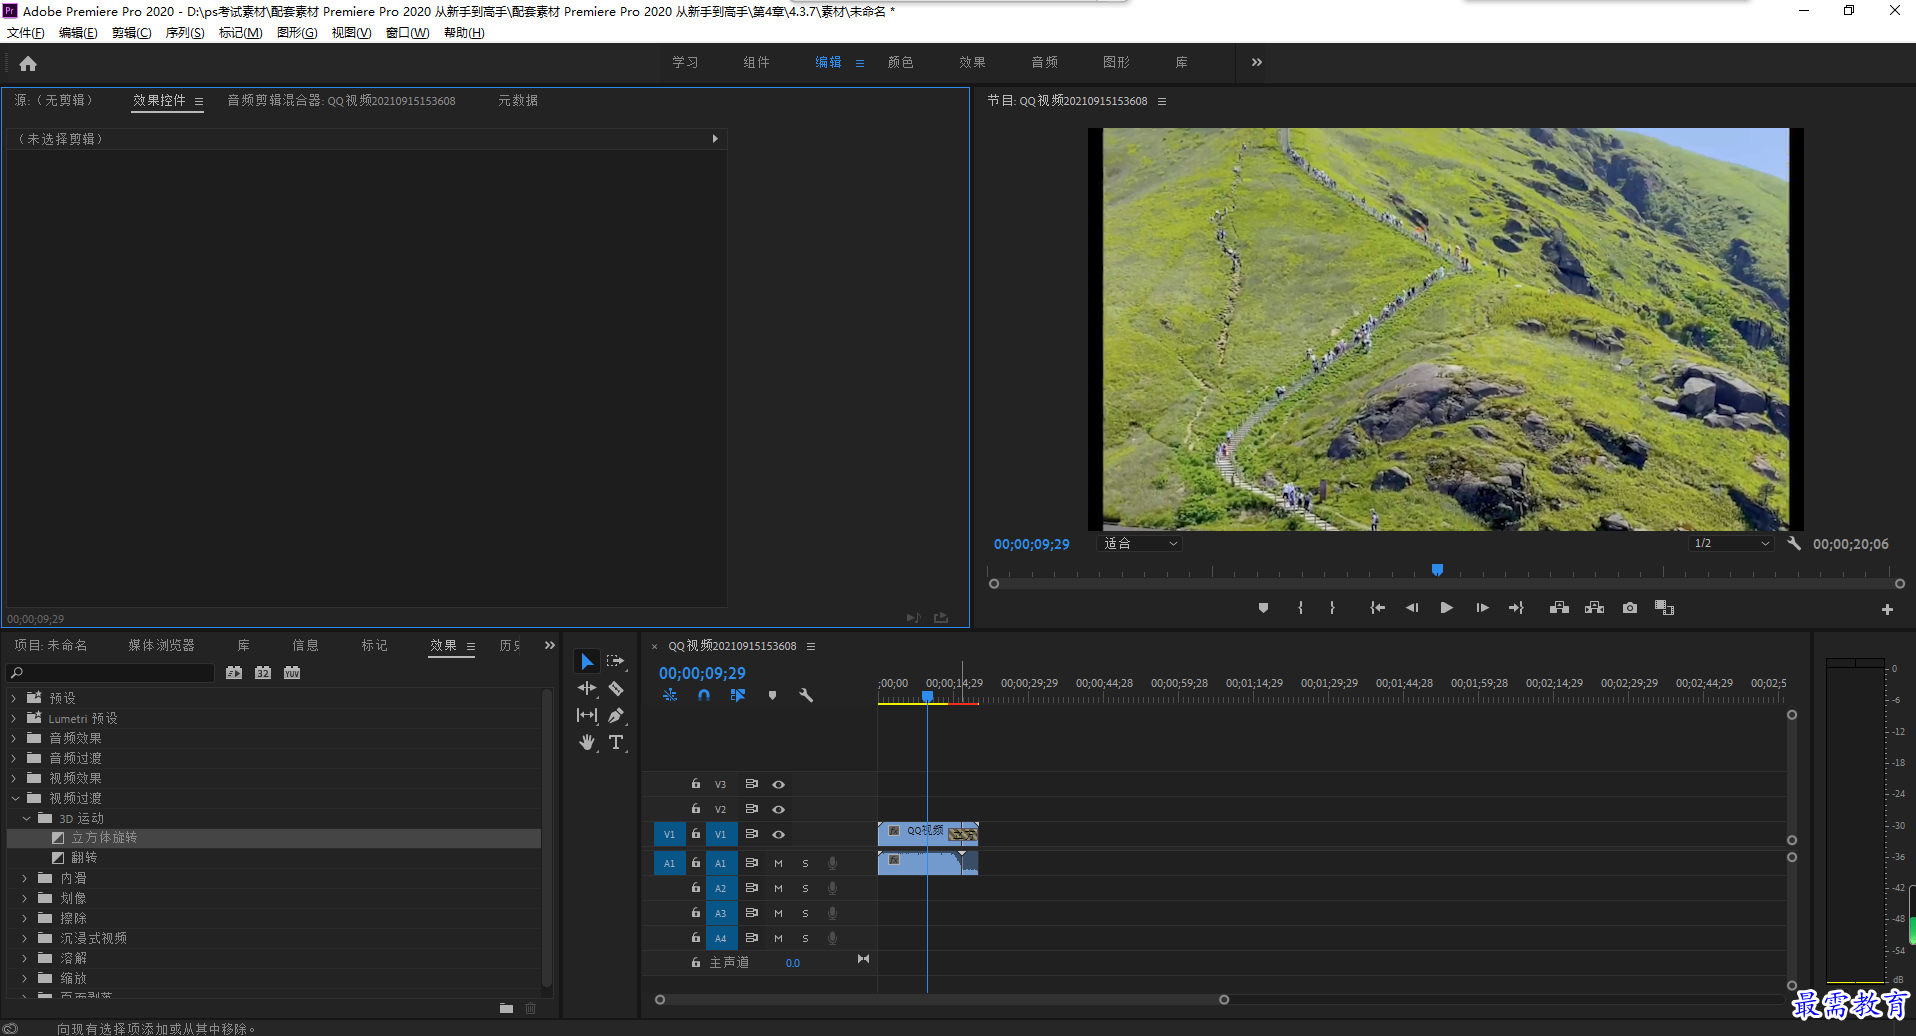The width and height of the screenshot is (1916, 1036).
Task: Open timeline display settings wrench
Action: pyautogui.click(x=806, y=695)
